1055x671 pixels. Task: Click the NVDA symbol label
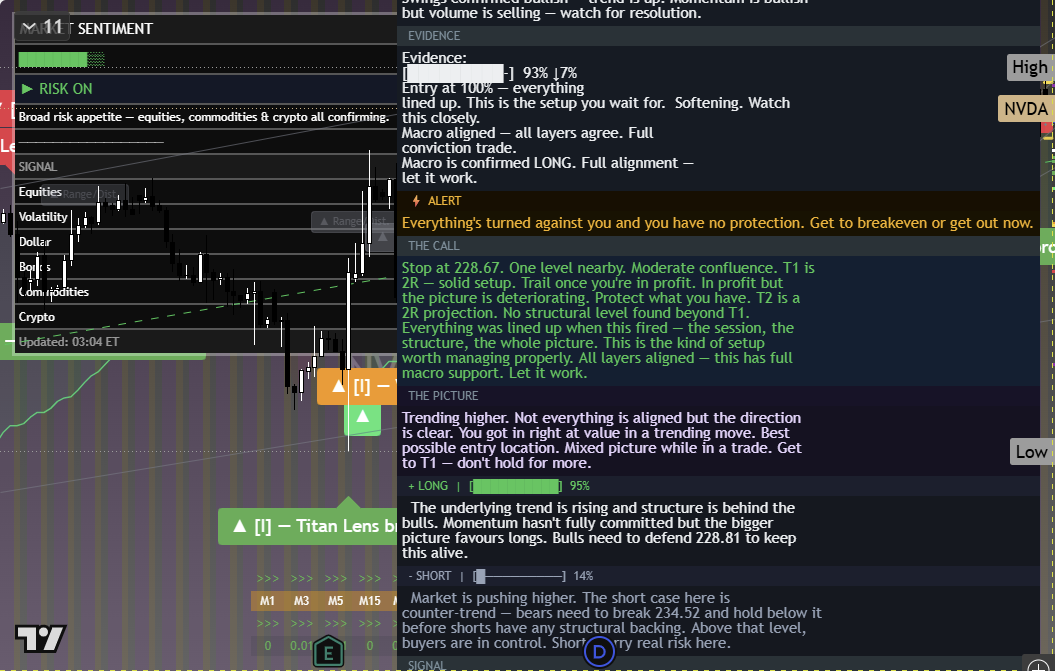(x=1025, y=109)
